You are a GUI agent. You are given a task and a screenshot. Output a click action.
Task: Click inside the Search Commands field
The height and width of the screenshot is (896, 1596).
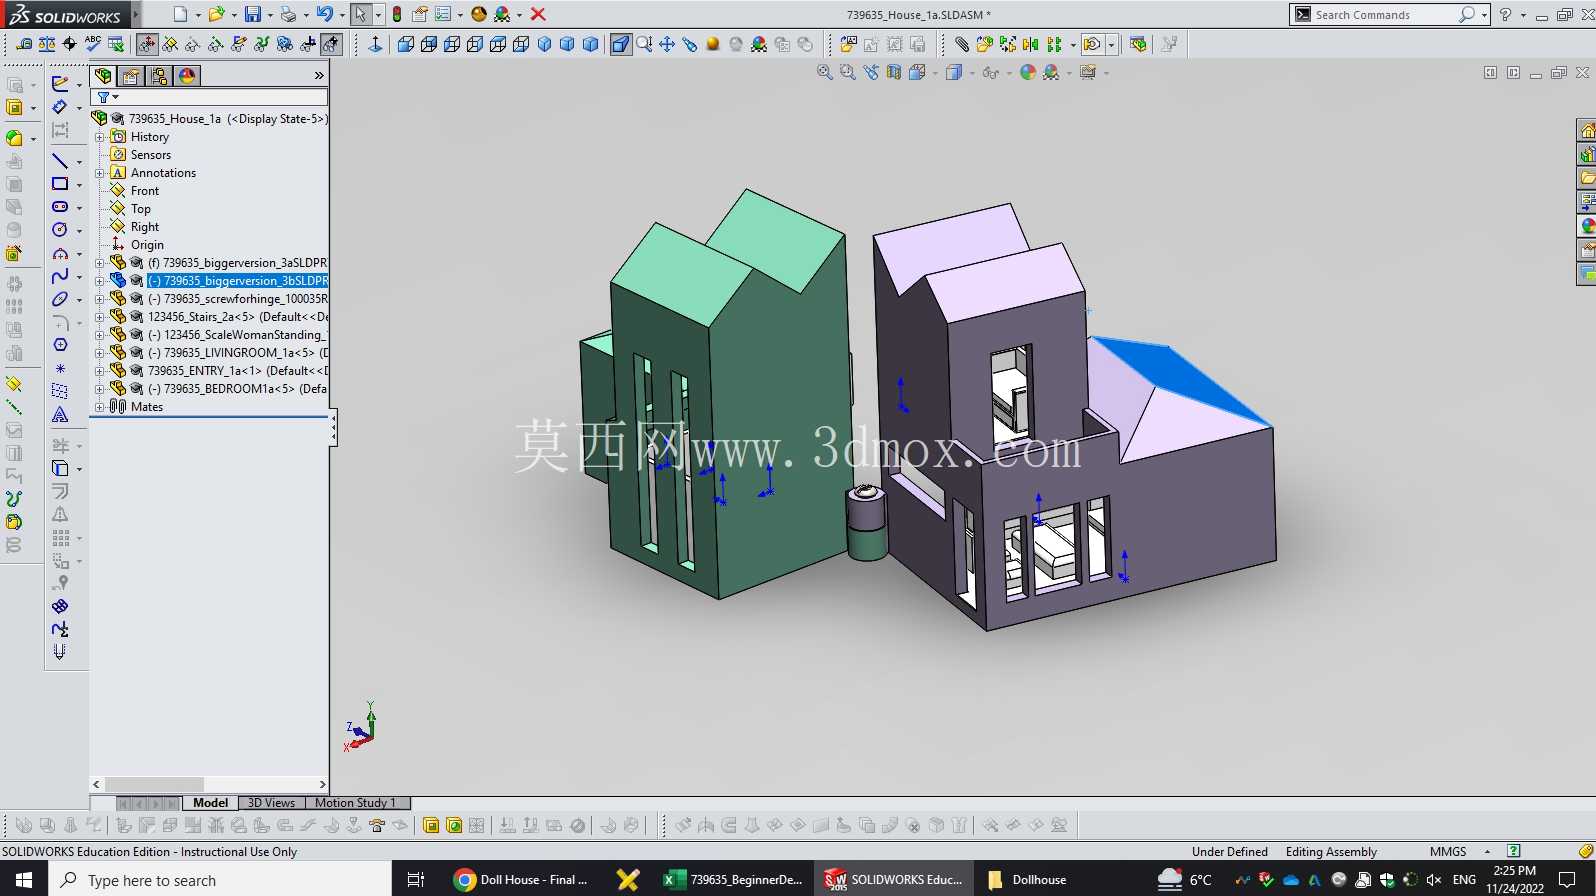[x=1385, y=14]
